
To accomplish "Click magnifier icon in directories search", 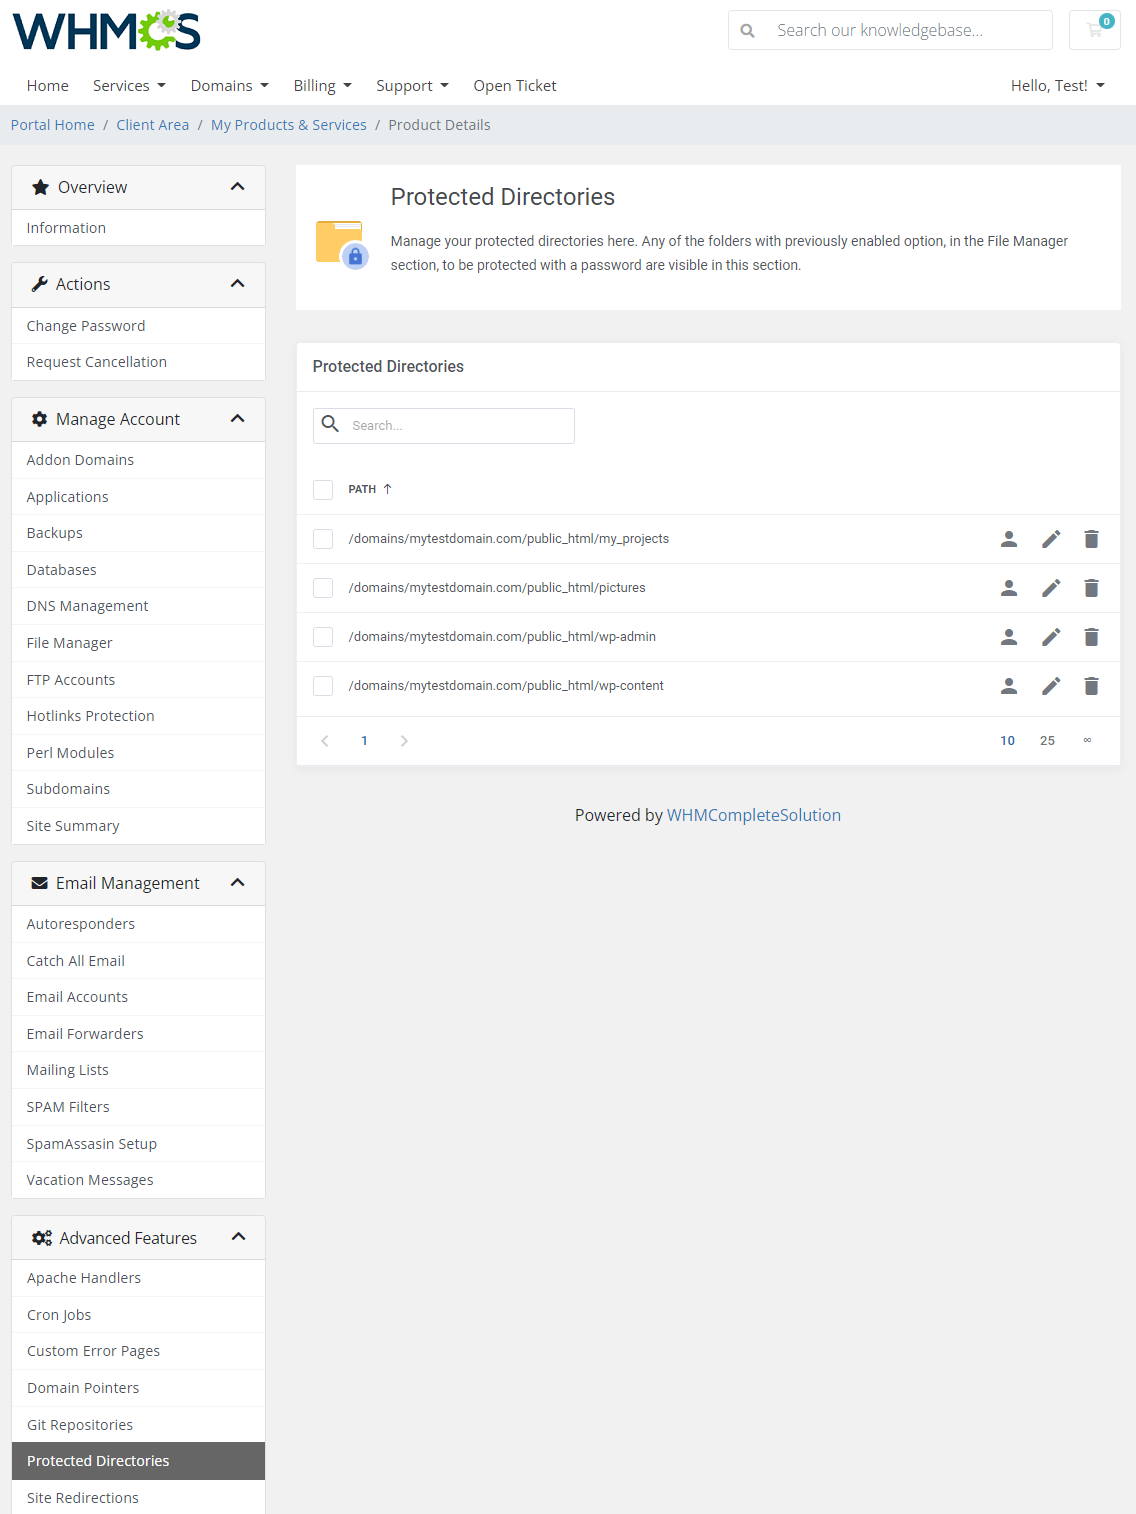I will pyautogui.click(x=330, y=425).
